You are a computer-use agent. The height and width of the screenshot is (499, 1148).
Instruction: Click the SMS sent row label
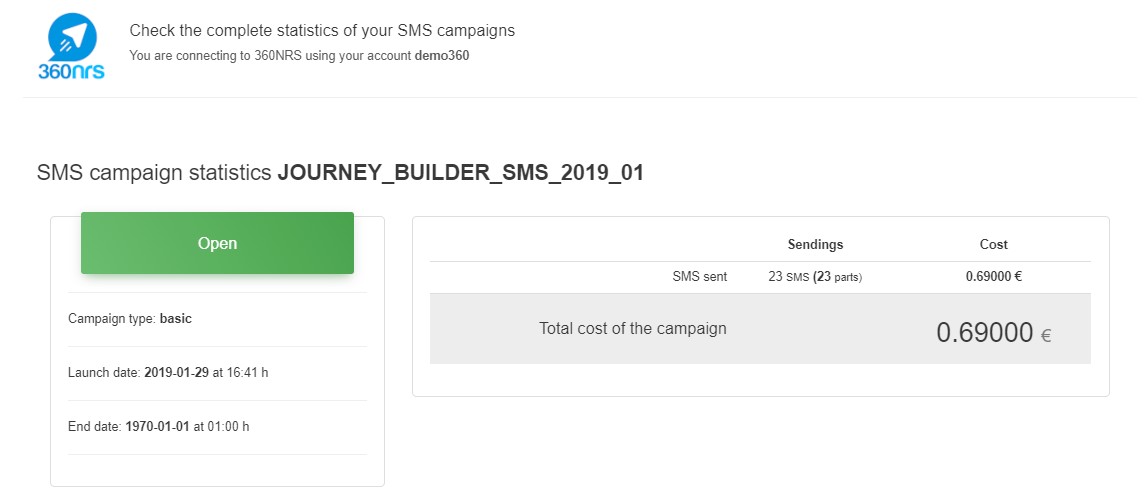tap(700, 277)
